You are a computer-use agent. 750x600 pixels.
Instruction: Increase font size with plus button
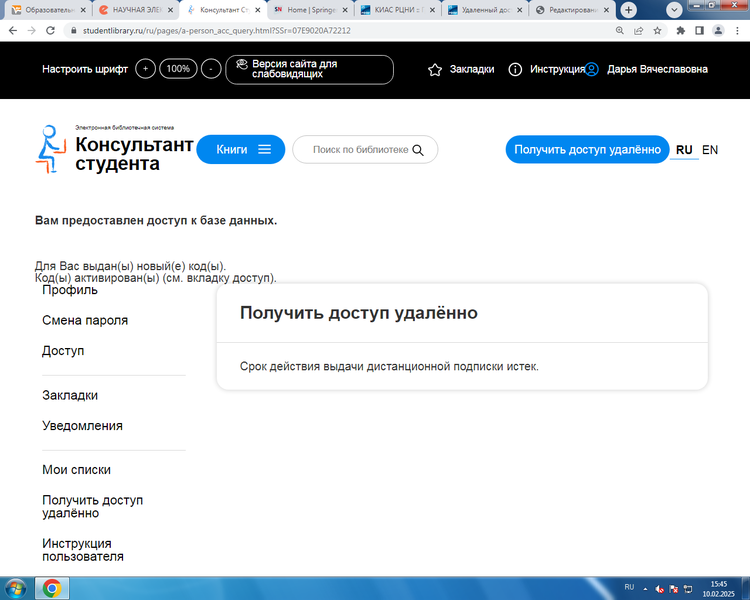click(x=145, y=69)
